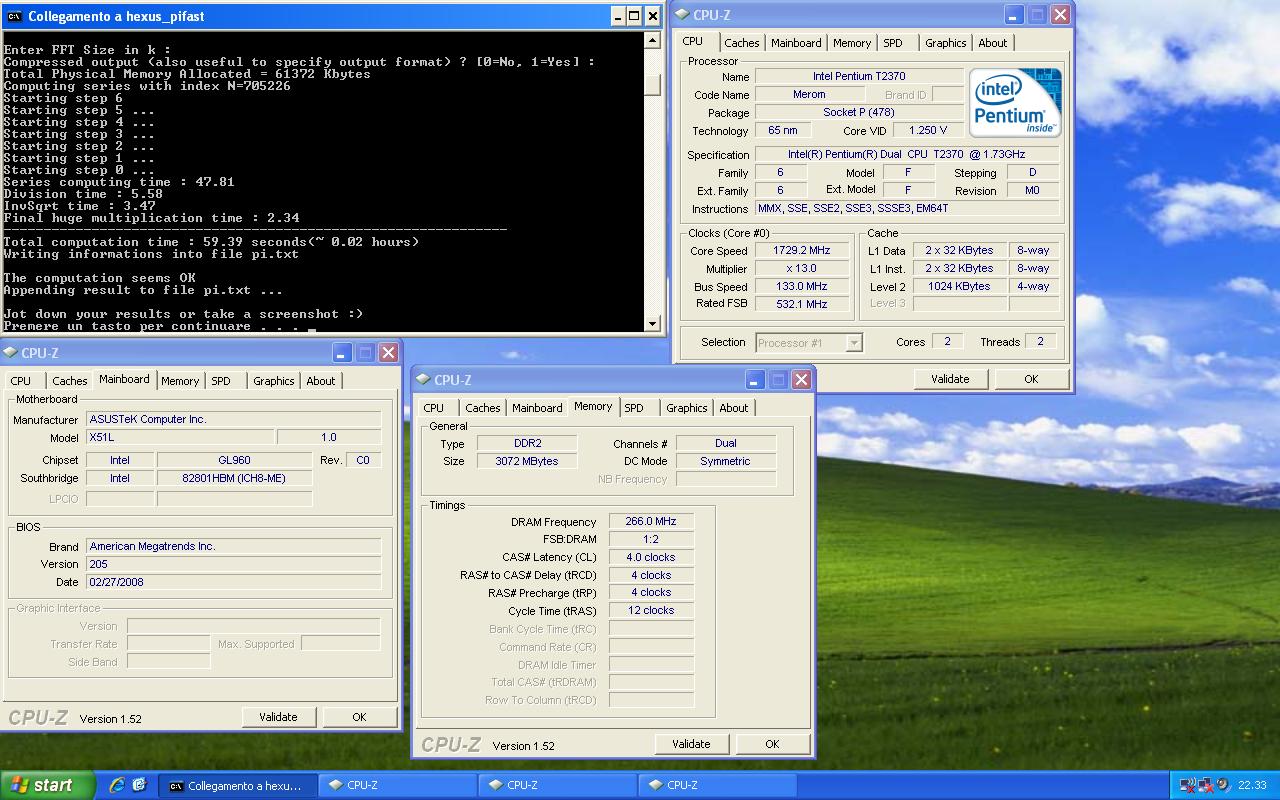Activate the second CPU-Z taskbar button
The image size is (1280, 800).
tap(558, 785)
